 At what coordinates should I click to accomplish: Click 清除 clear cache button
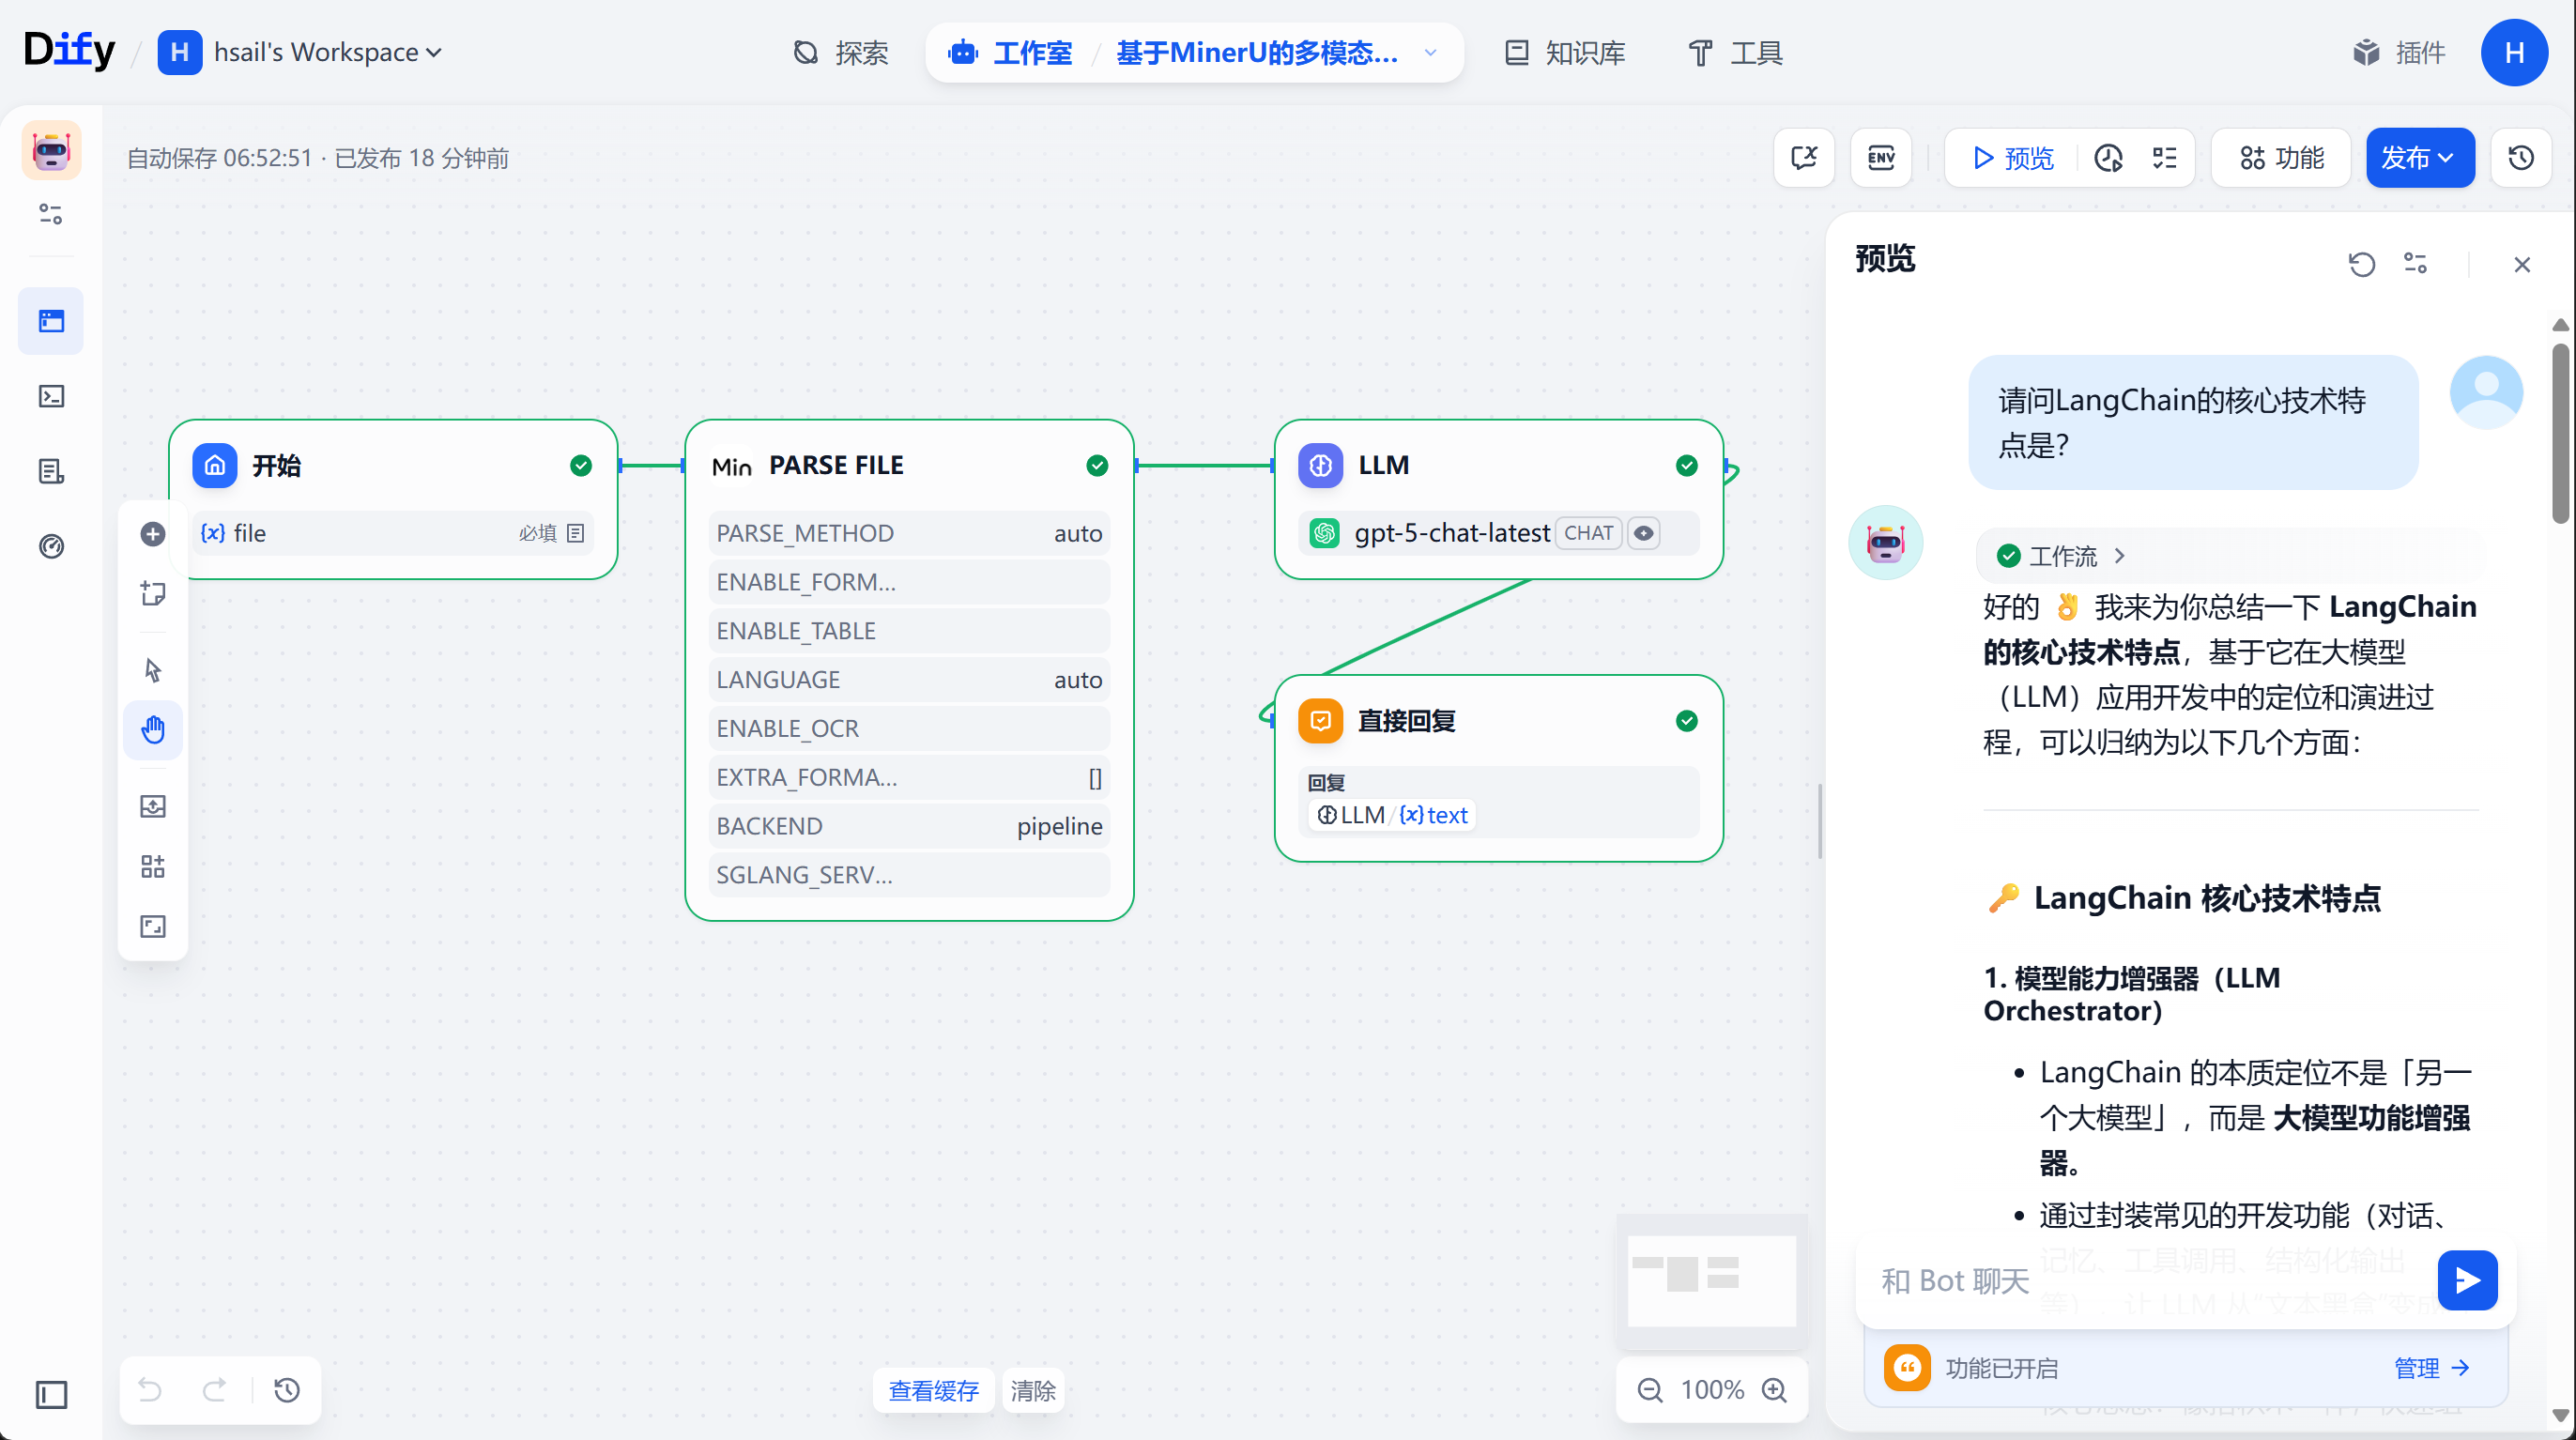coord(1033,1390)
